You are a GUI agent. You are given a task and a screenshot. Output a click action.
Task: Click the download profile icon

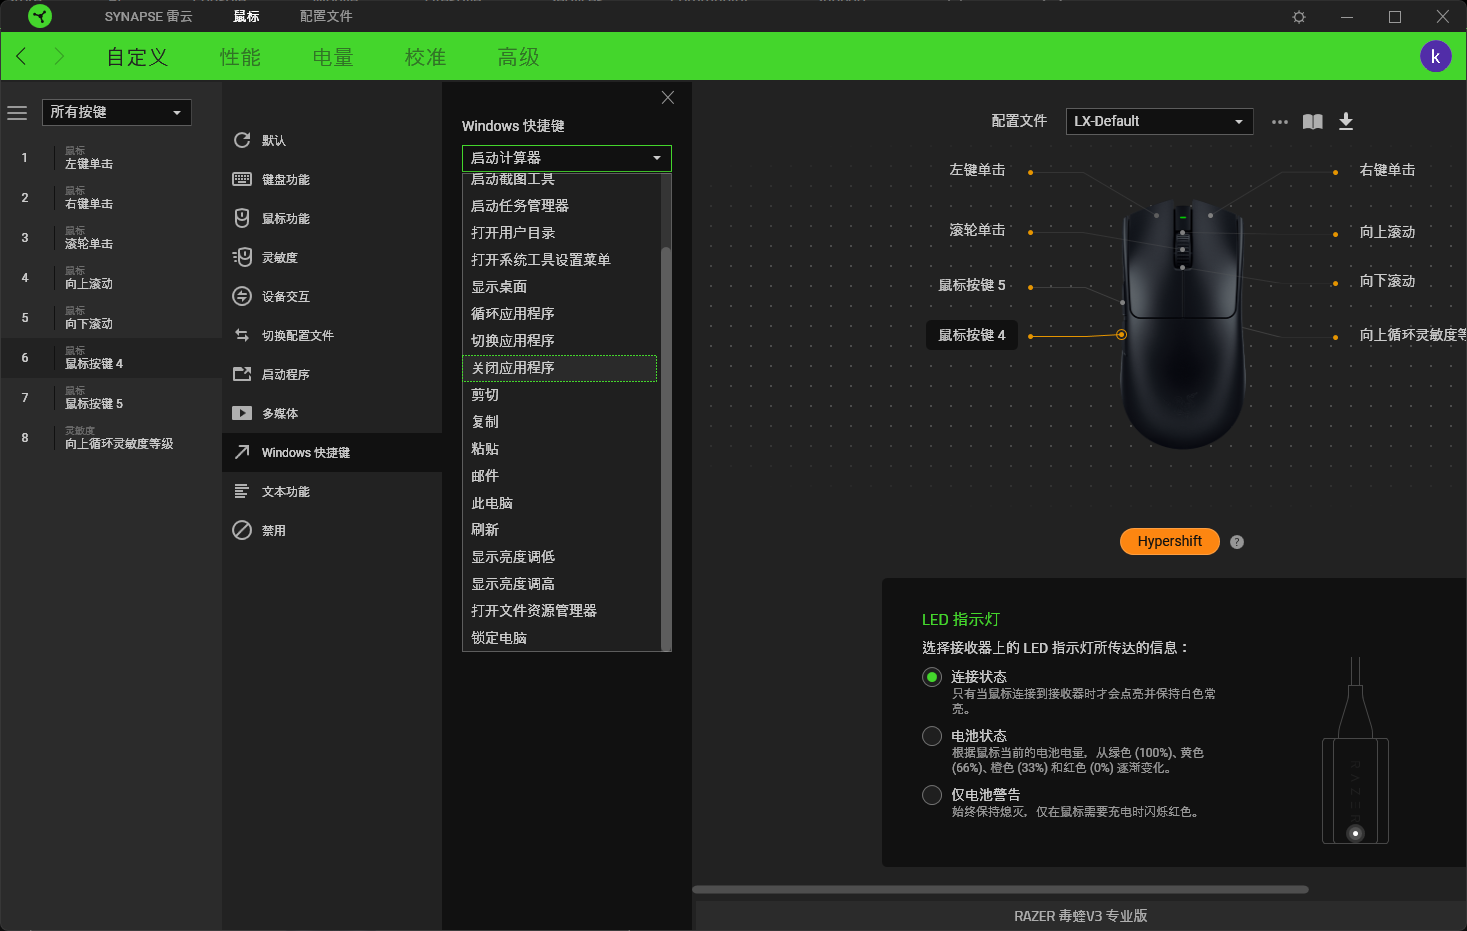[1346, 121]
